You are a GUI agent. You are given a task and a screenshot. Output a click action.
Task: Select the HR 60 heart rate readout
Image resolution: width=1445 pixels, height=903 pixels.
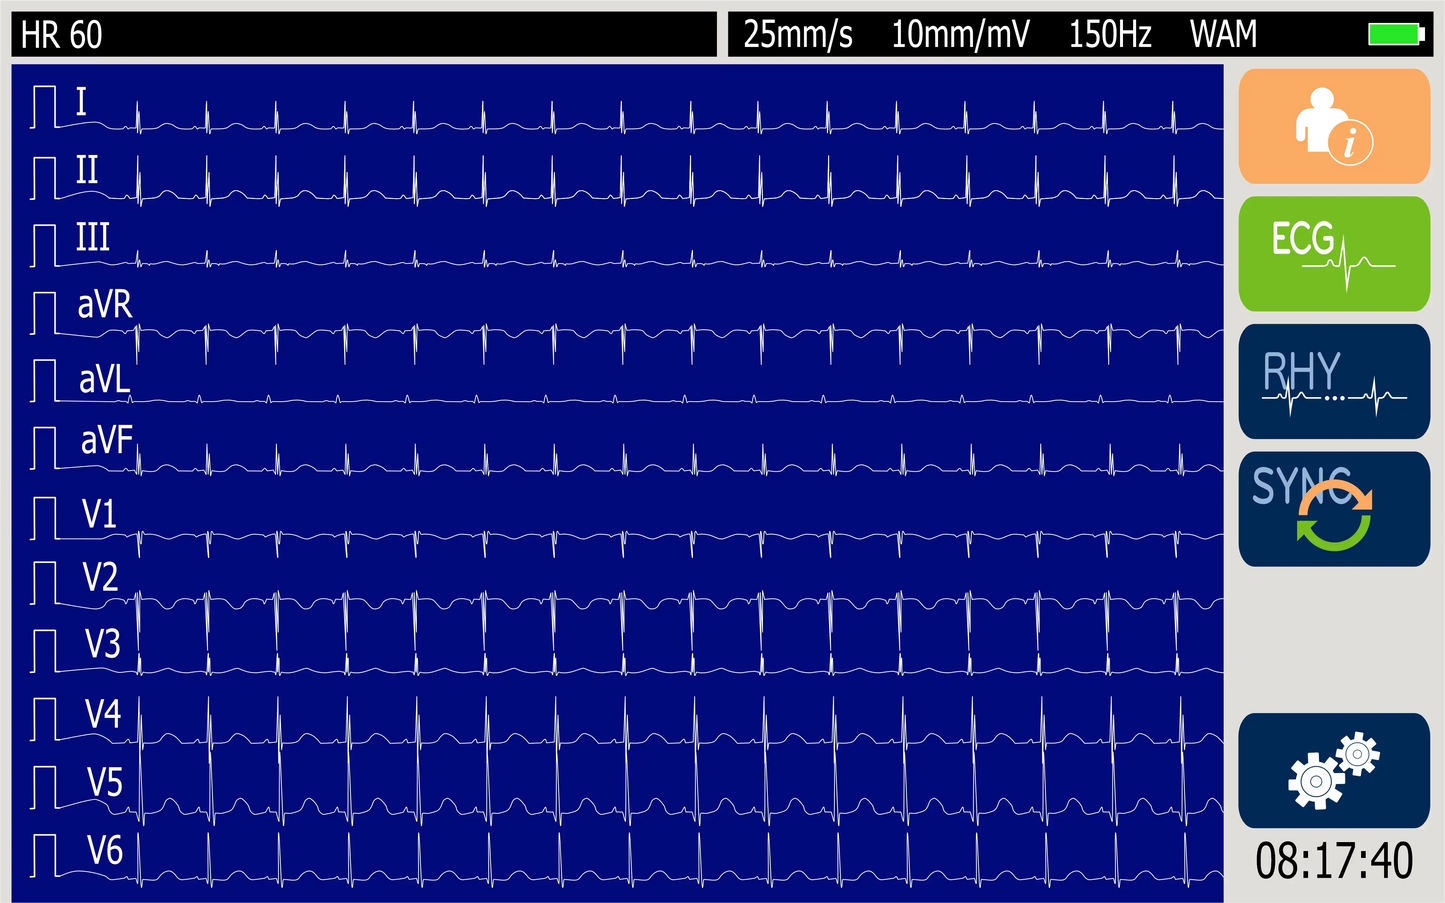point(62,35)
